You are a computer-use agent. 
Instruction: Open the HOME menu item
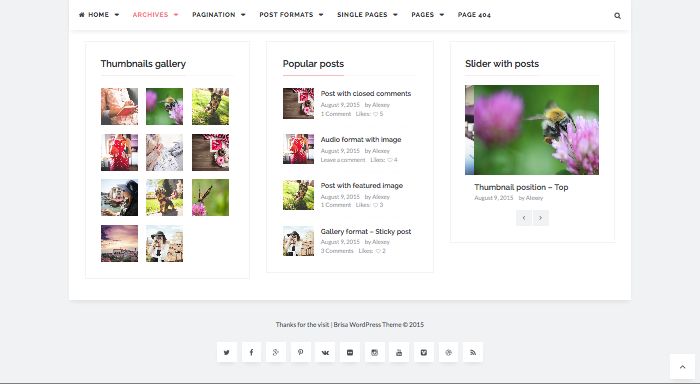[99, 15]
